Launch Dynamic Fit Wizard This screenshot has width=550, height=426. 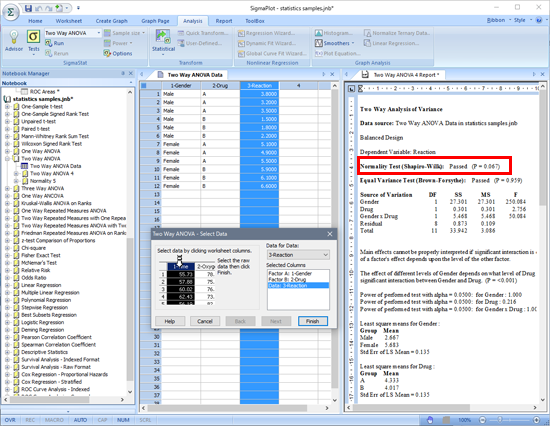tap(267, 43)
